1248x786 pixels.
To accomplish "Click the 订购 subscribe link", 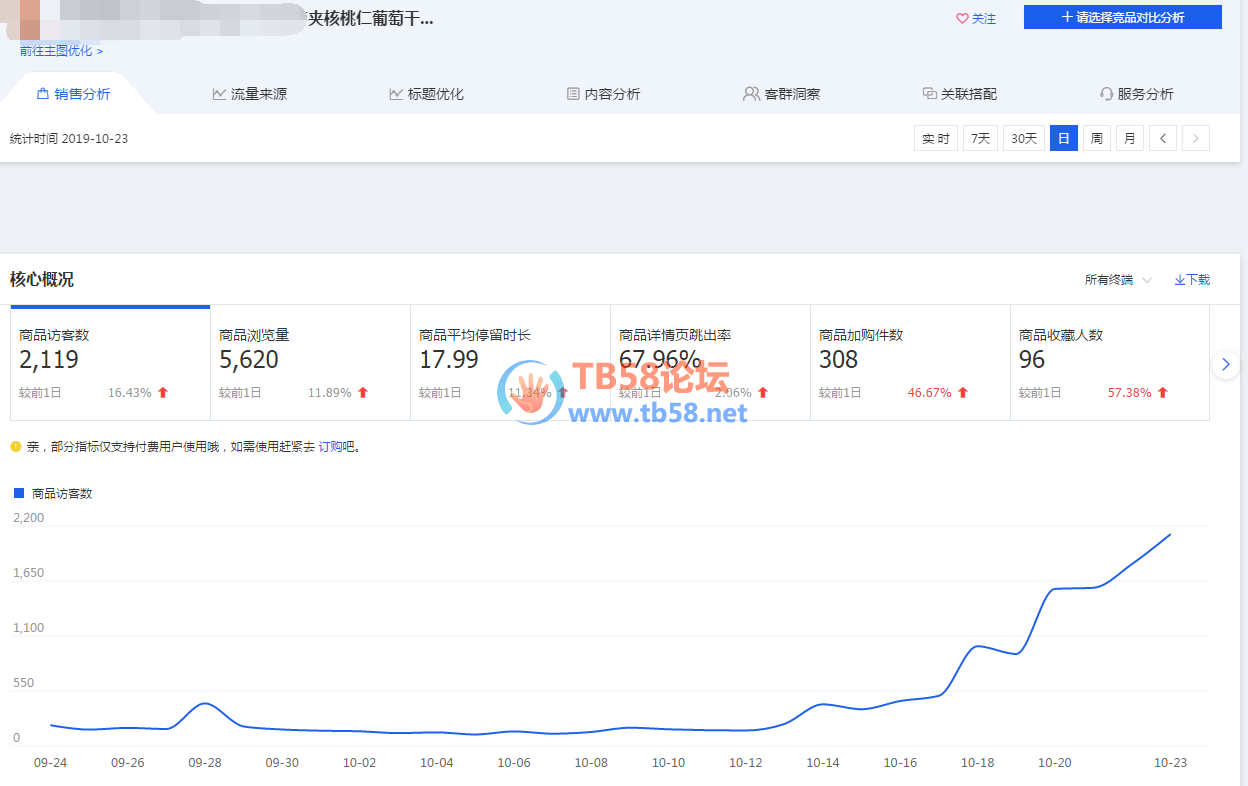I will (x=329, y=447).
